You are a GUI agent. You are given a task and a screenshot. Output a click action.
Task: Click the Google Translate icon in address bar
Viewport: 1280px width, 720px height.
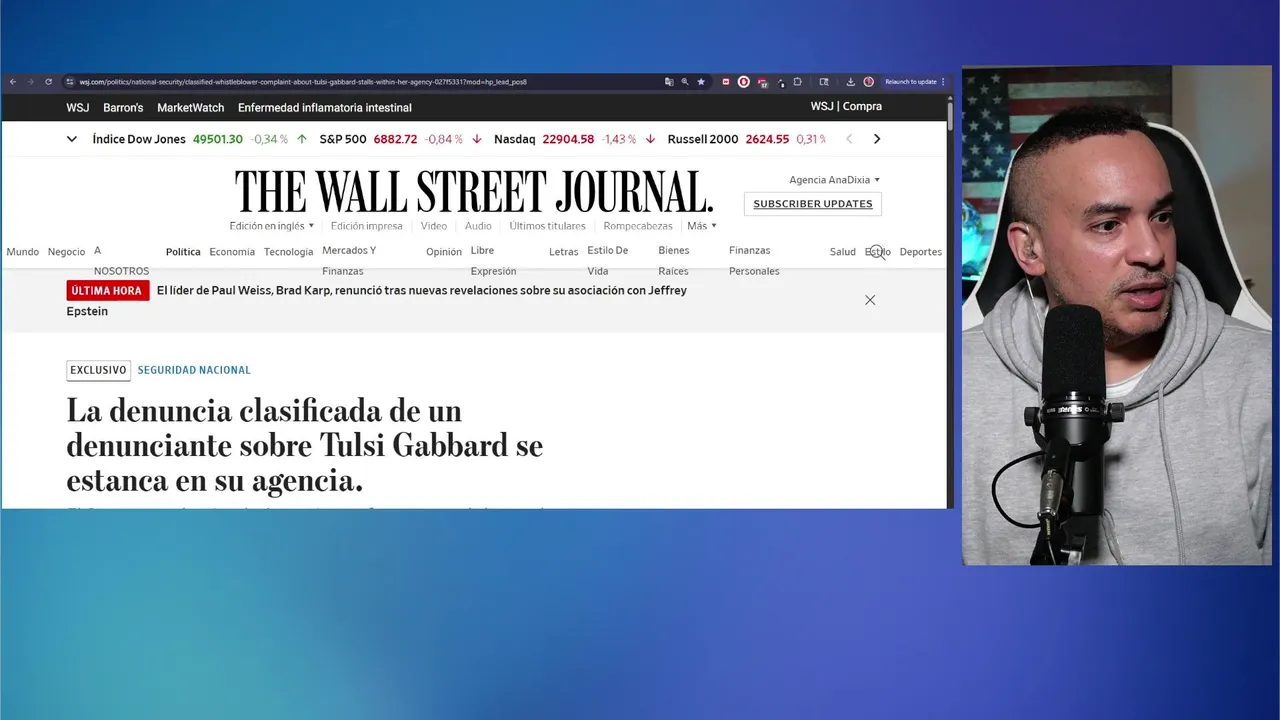coord(669,82)
